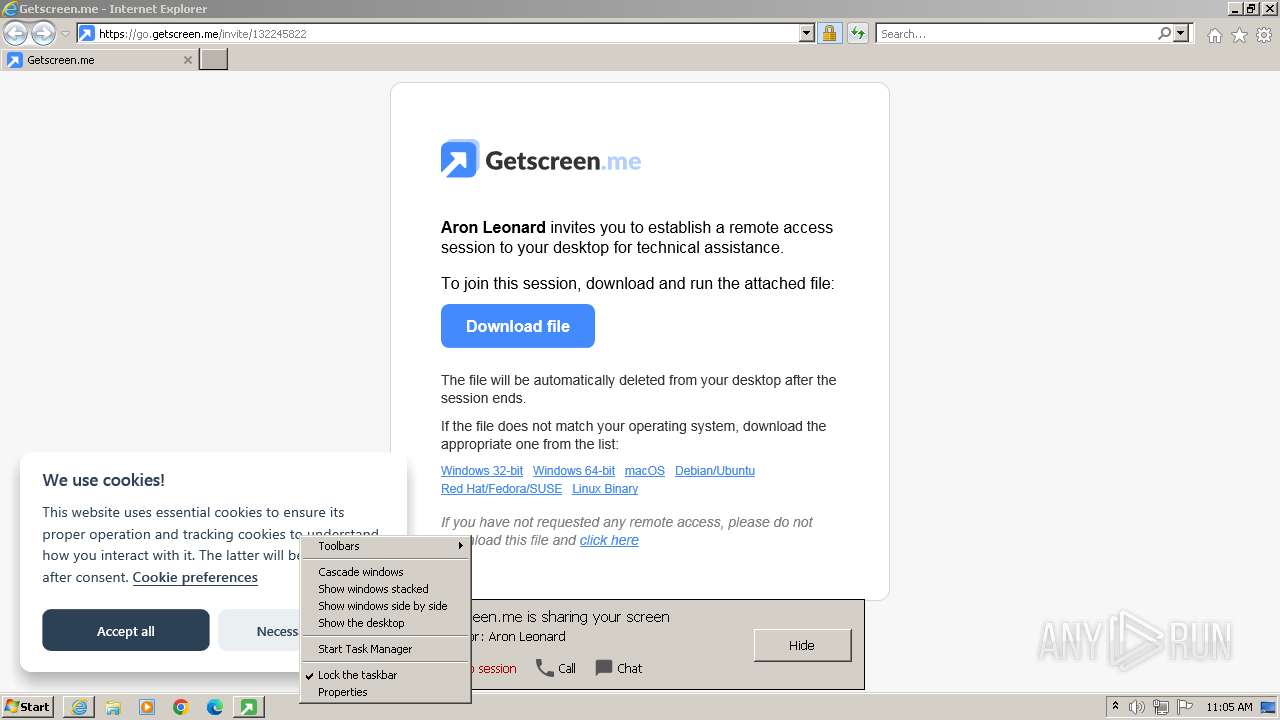The height and width of the screenshot is (720, 1280).
Task: Choose Cascade windows from context menu
Action: (385, 572)
